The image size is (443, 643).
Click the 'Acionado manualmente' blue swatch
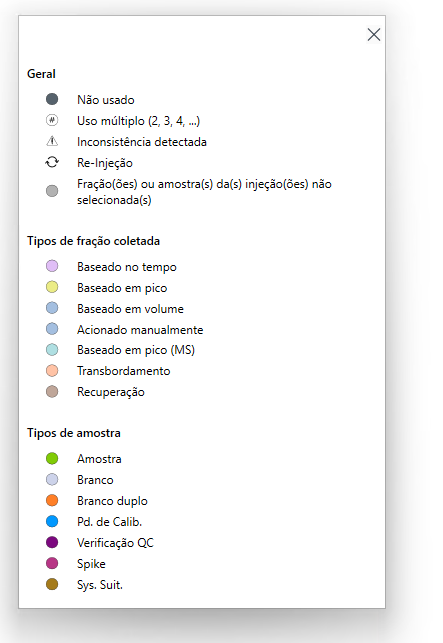coord(52,329)
